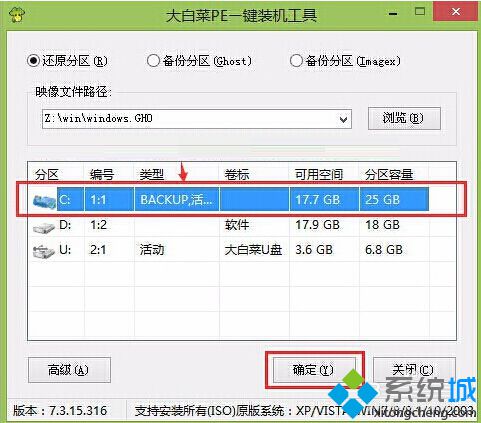The image size is (481, 423).
Task: Click the BACKUP,活... type cell
Action: (x=176, y=200)
